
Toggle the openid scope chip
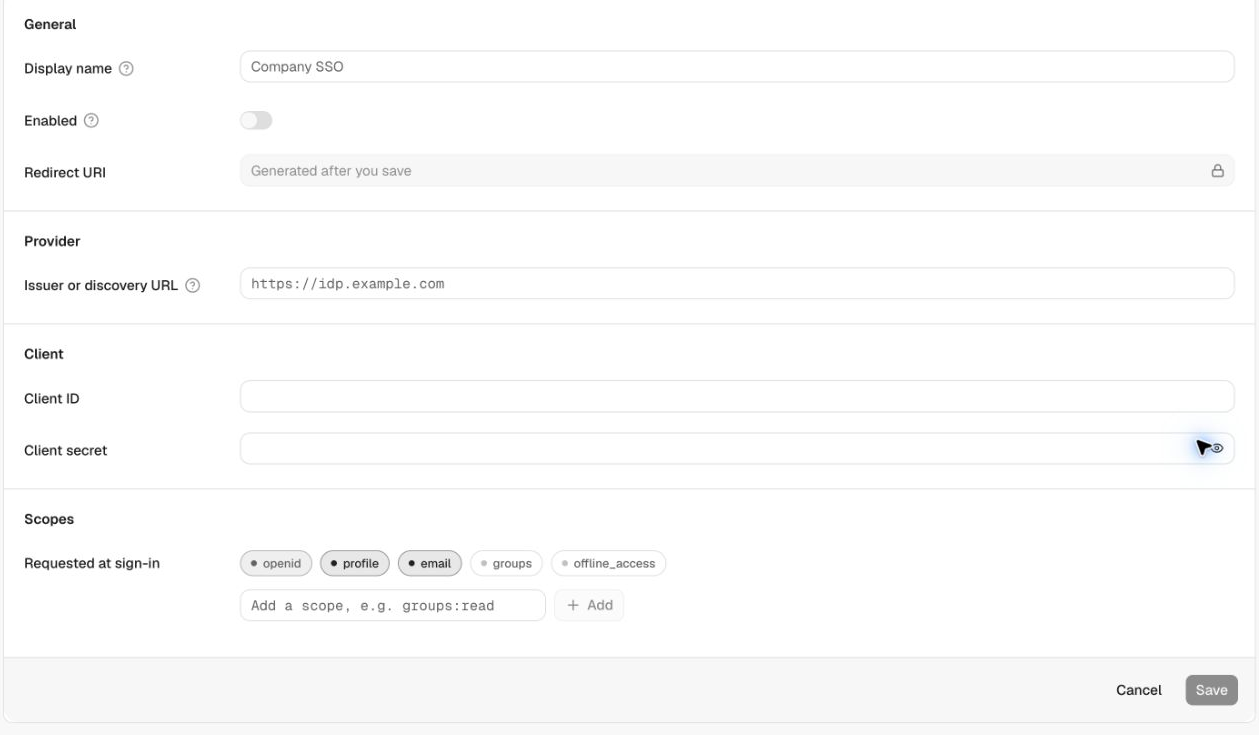pyautogui.click(x=276, y=564)
